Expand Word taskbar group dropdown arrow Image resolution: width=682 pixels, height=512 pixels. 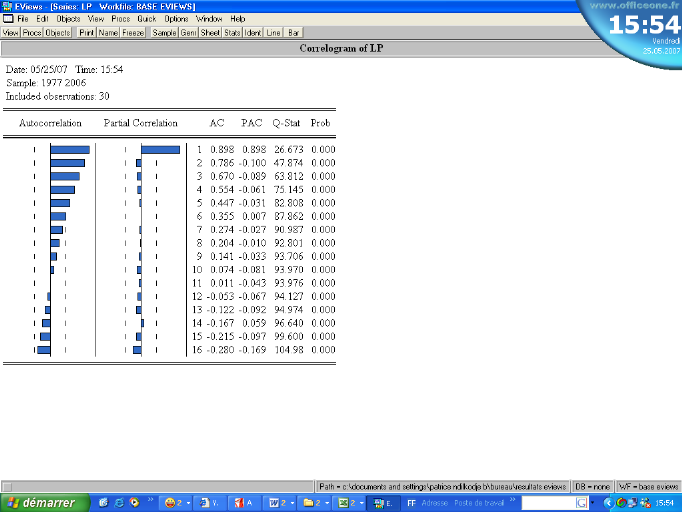pyautogui.click(x=292, y=503)
